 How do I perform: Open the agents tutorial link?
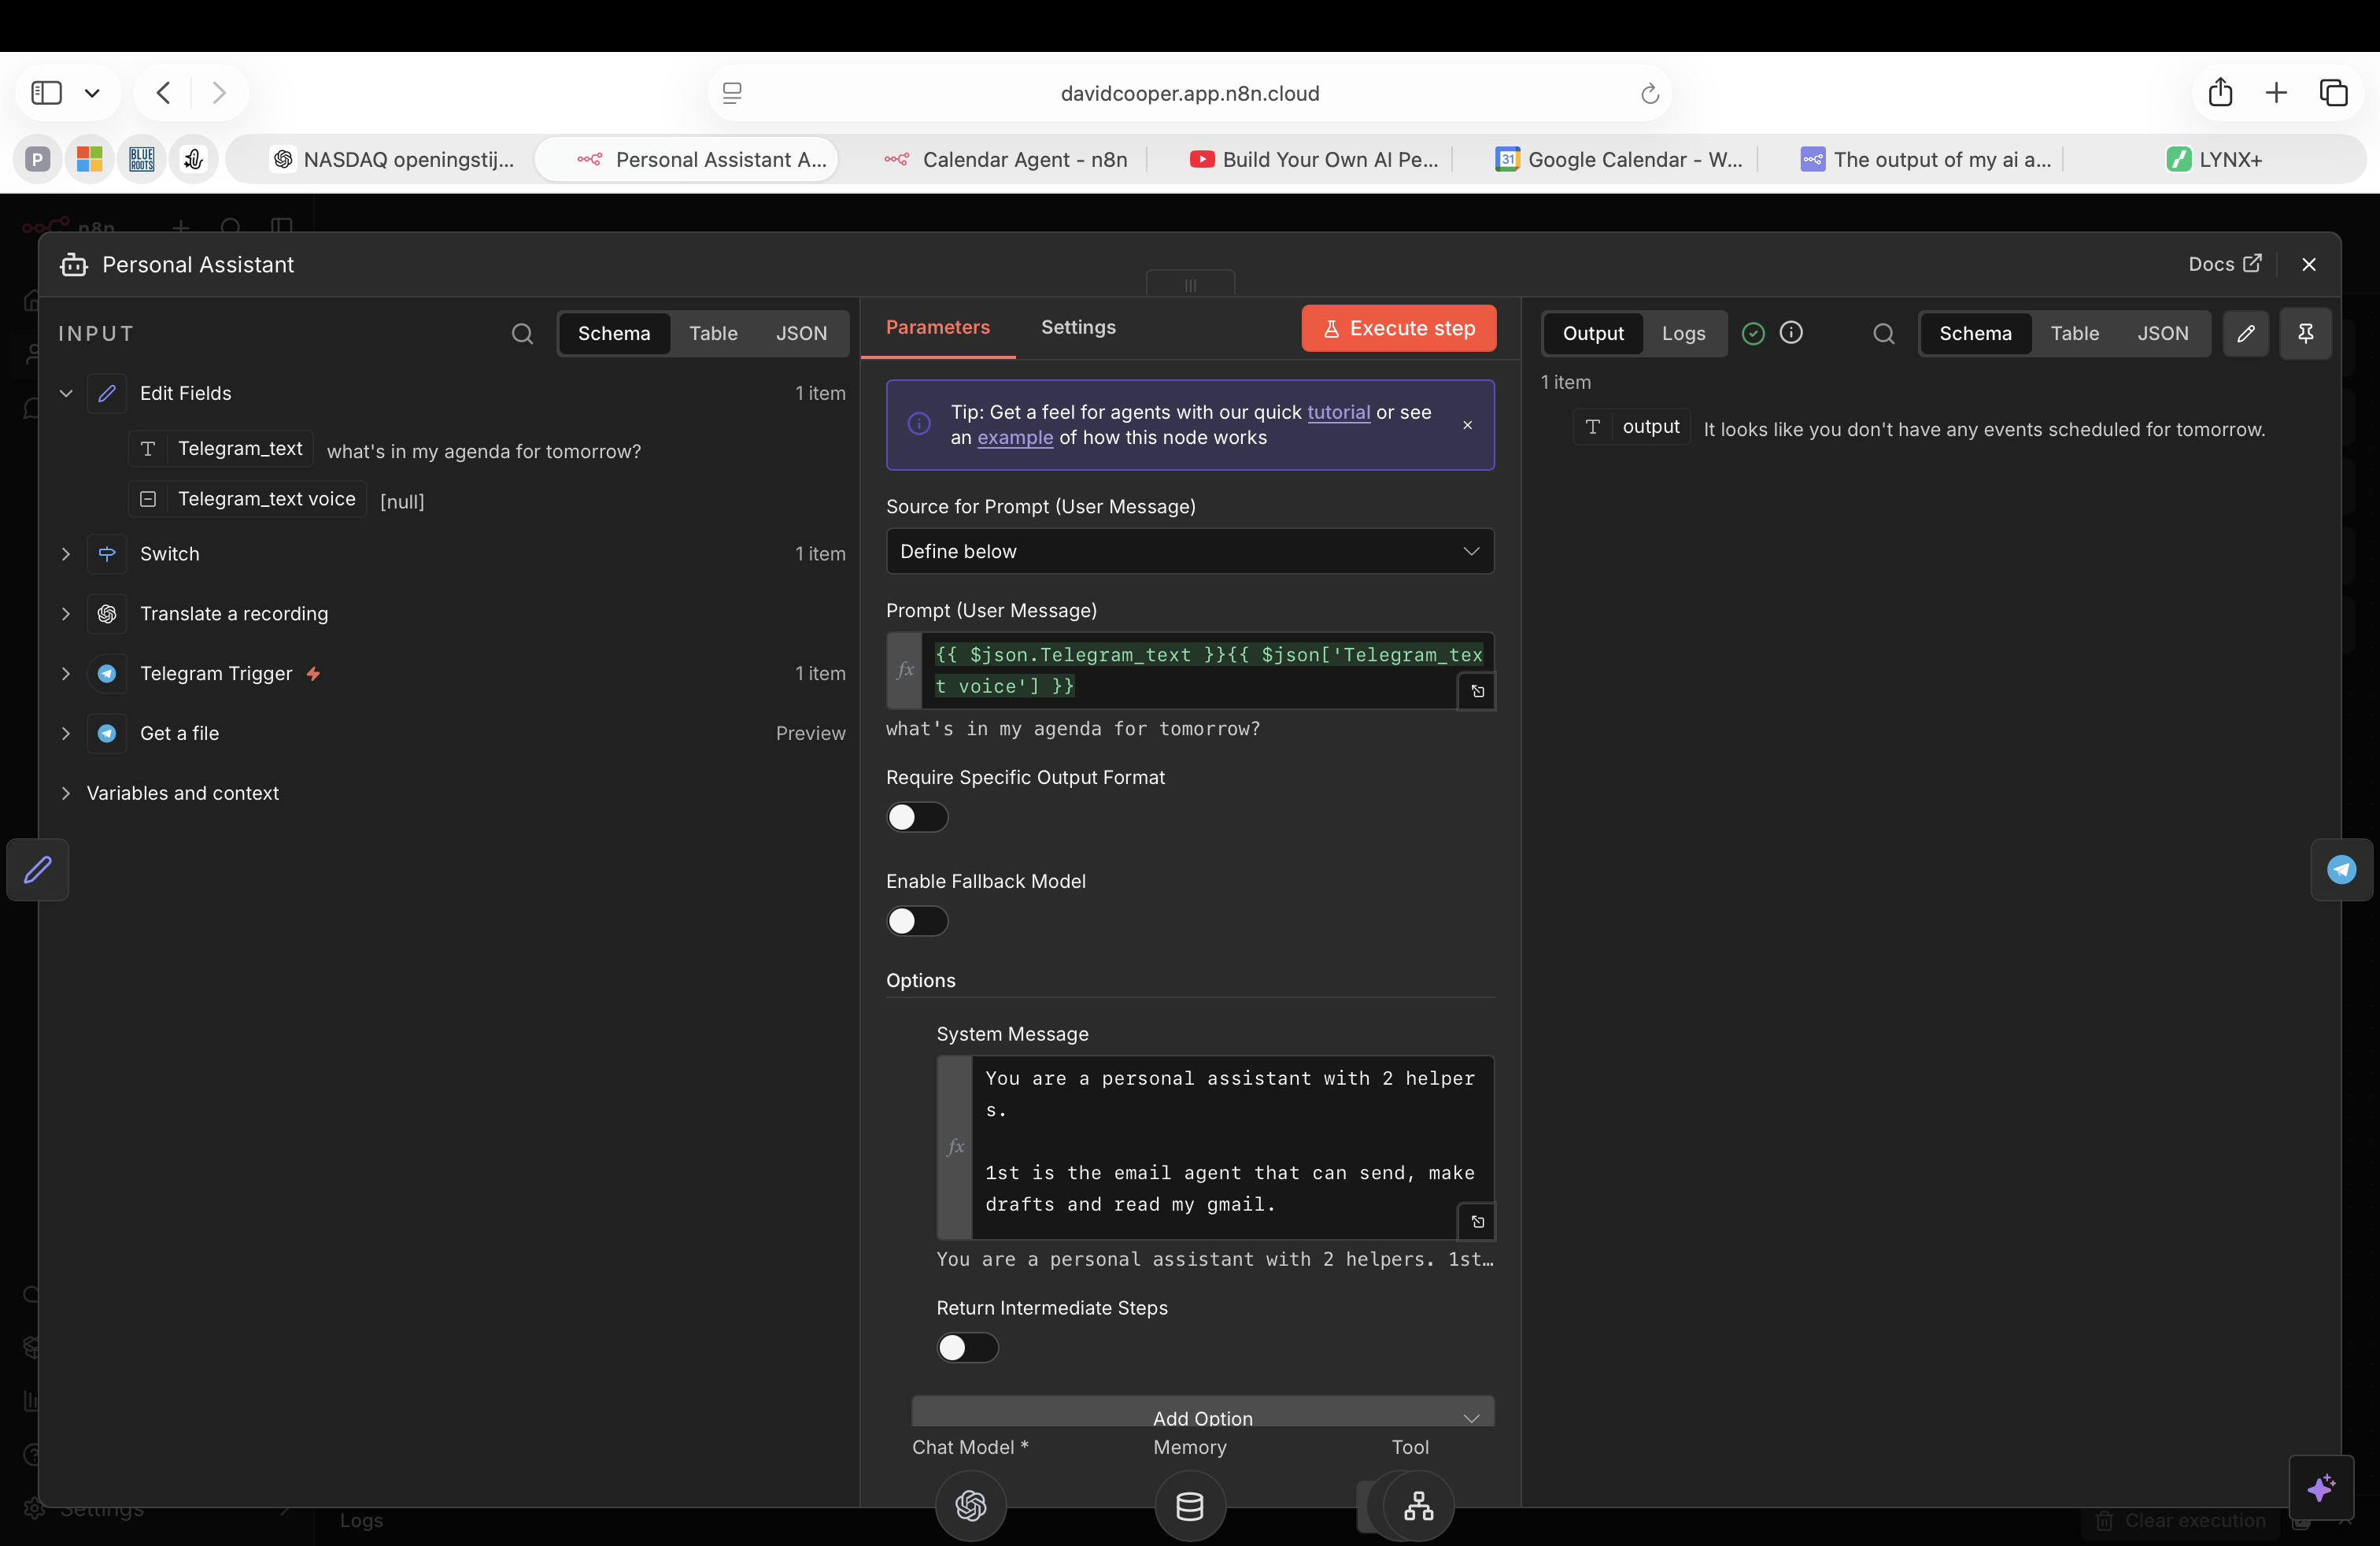click(x=1338, y=412)
